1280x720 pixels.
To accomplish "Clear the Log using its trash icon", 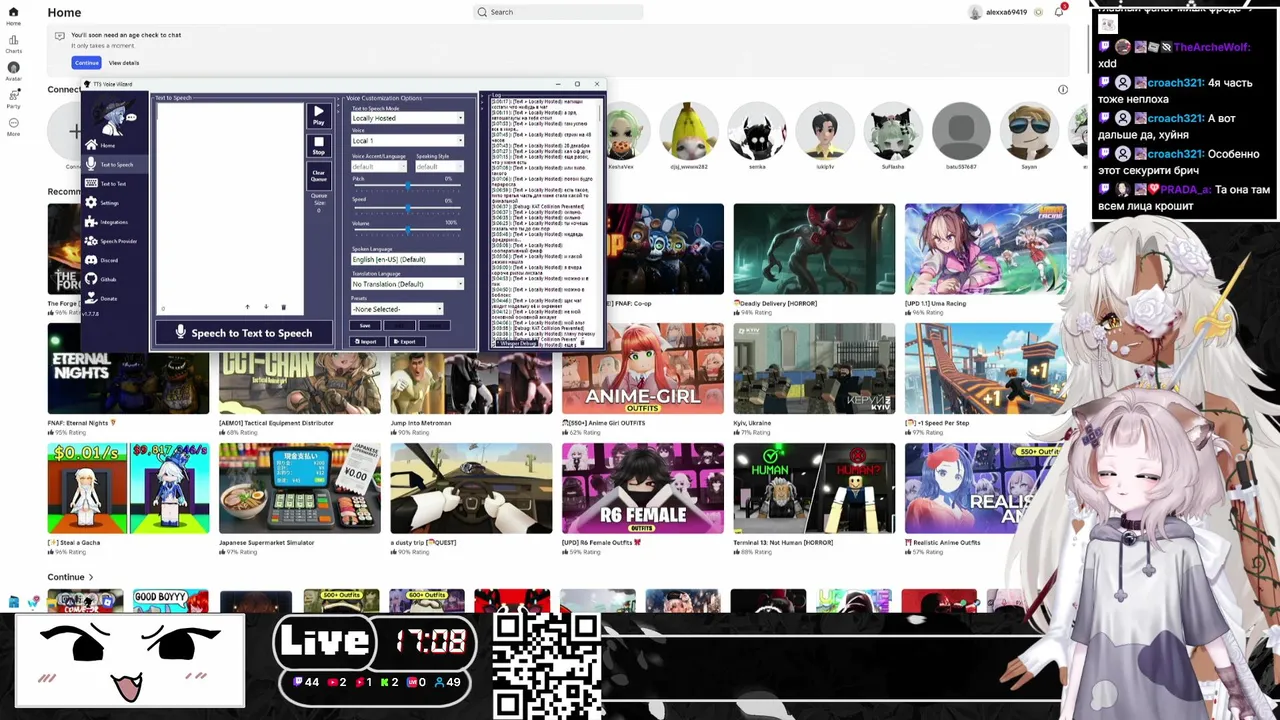I will click(582, 343).
